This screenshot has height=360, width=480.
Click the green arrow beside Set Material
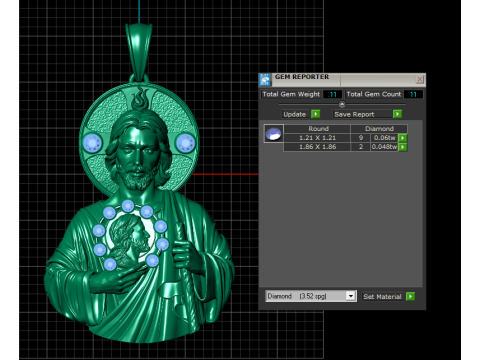tap(410, 296)
